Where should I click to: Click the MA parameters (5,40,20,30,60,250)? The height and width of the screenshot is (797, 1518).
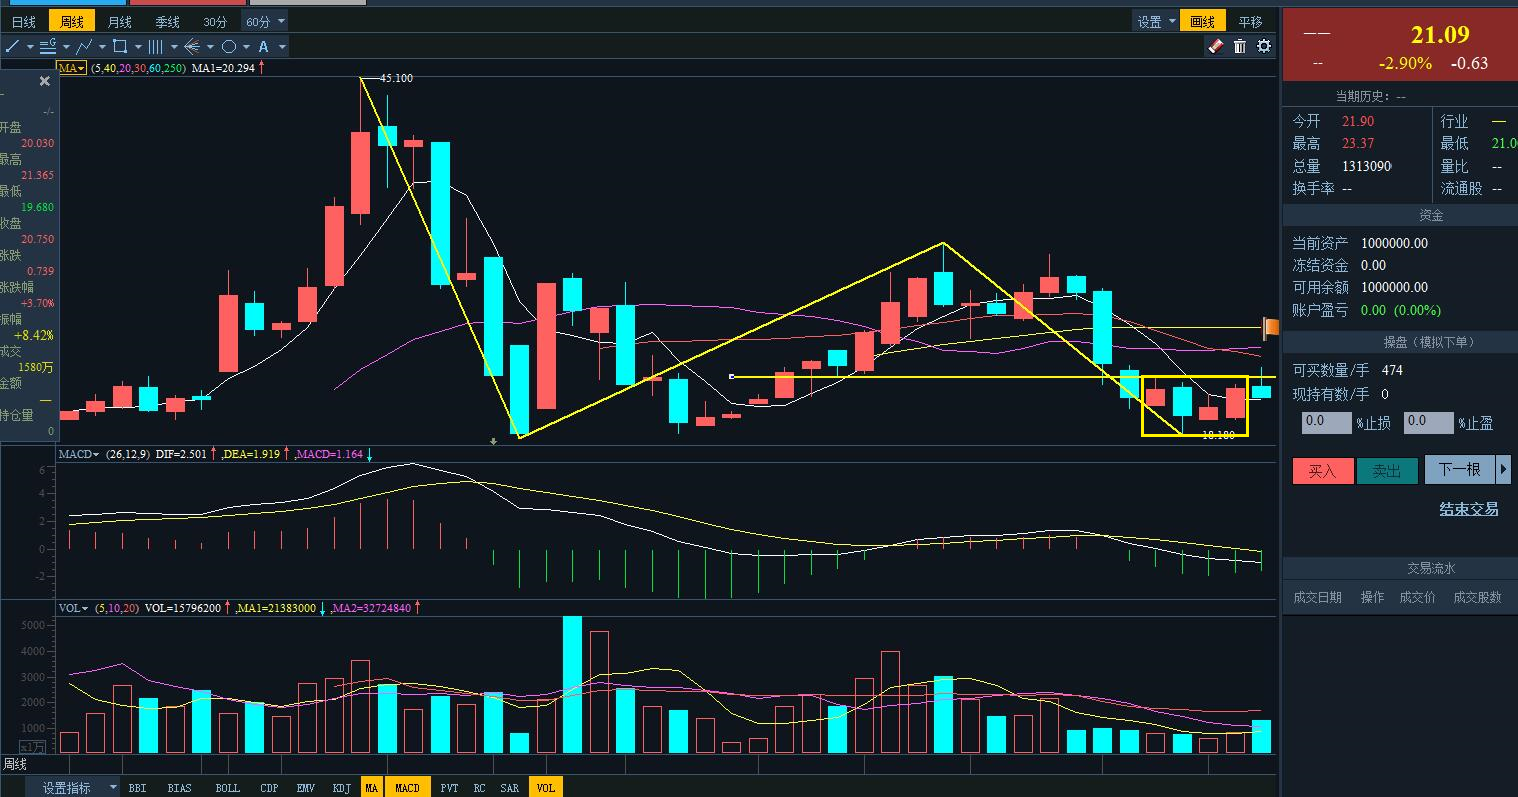[x=138, y=68]
